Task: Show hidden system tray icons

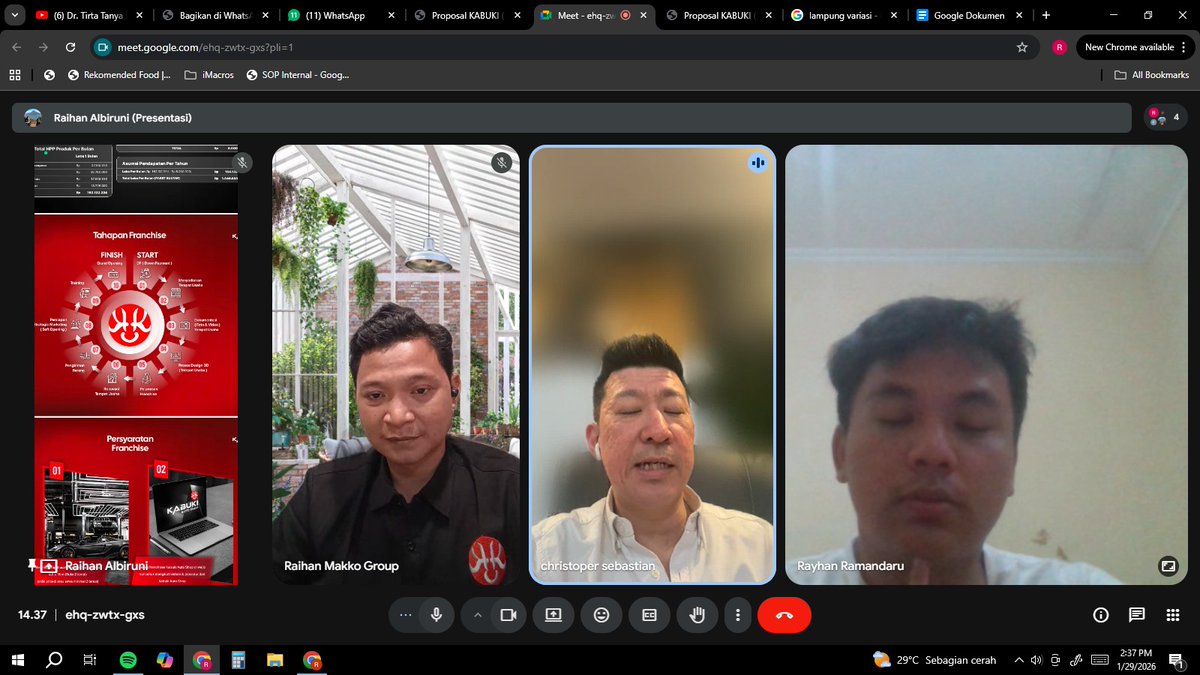Action: (x=1019, y=660)
